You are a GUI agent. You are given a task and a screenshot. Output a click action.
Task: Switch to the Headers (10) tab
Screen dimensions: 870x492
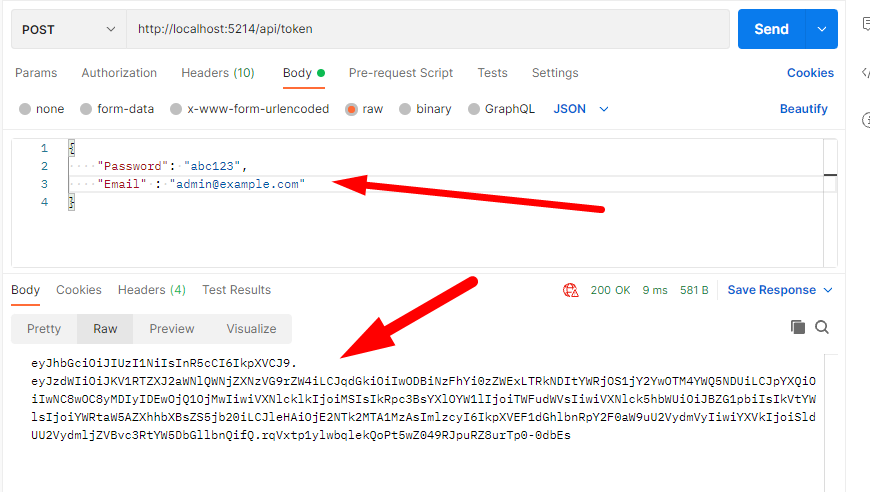pos(217,73)
